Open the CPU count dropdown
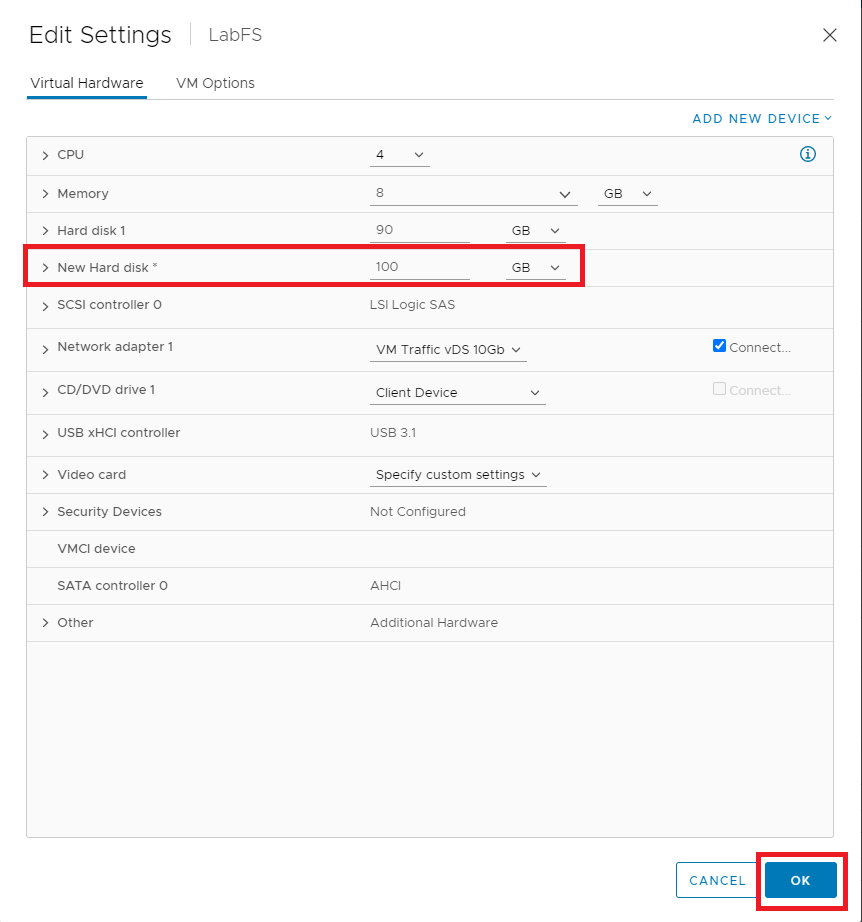The width and height of the screenshot is (862, 922). pyautogui.click(x=400, y=155)
